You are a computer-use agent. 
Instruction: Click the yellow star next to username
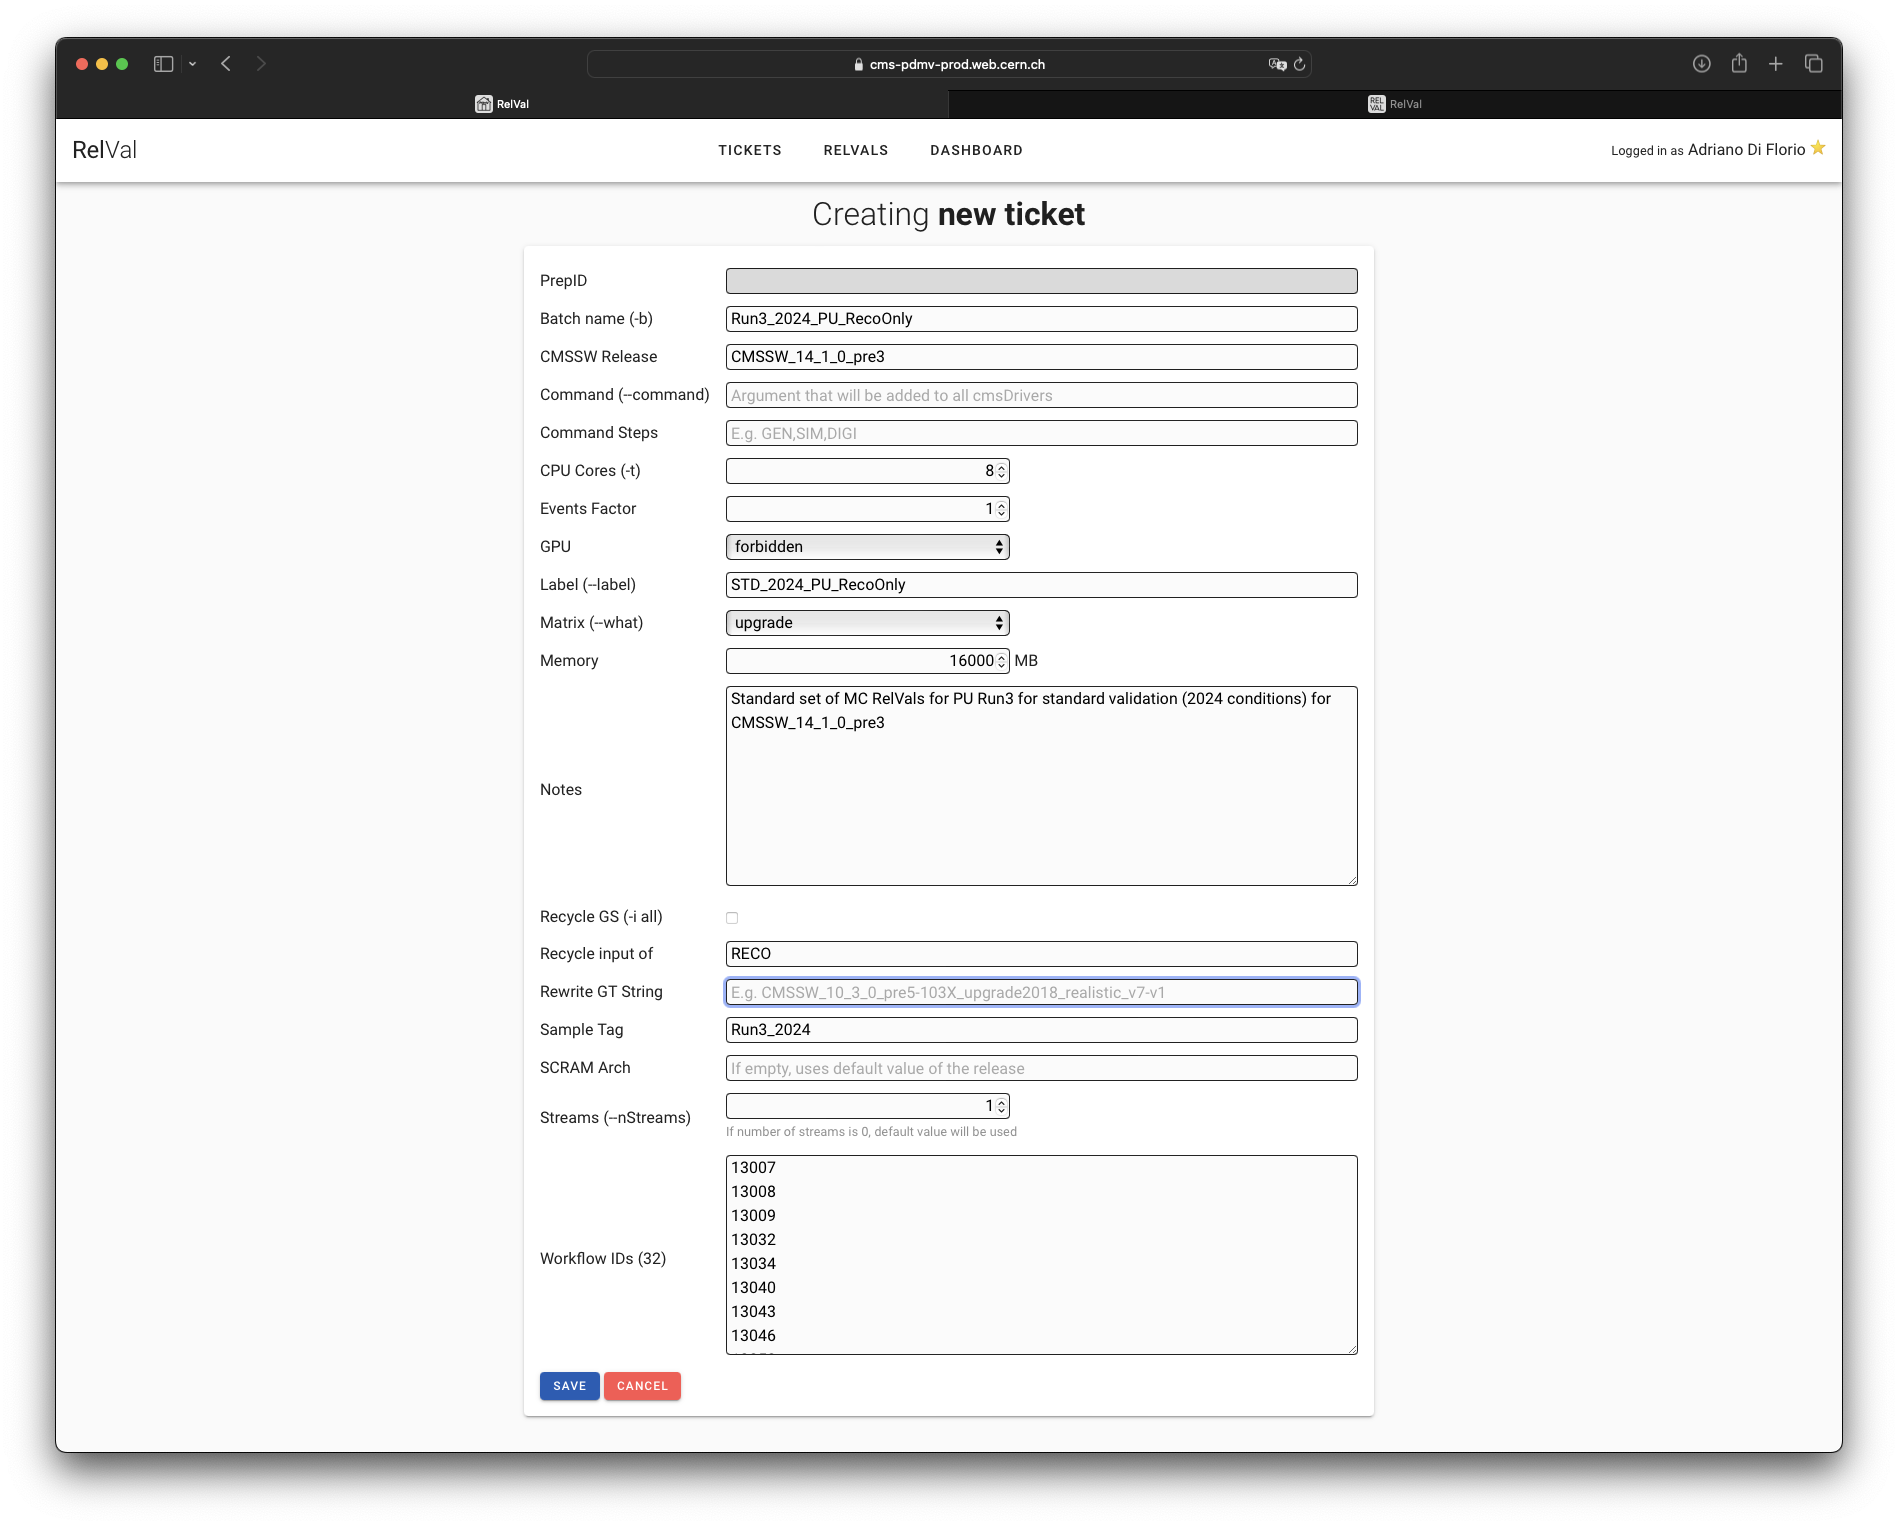click(x=1818, y=149)
